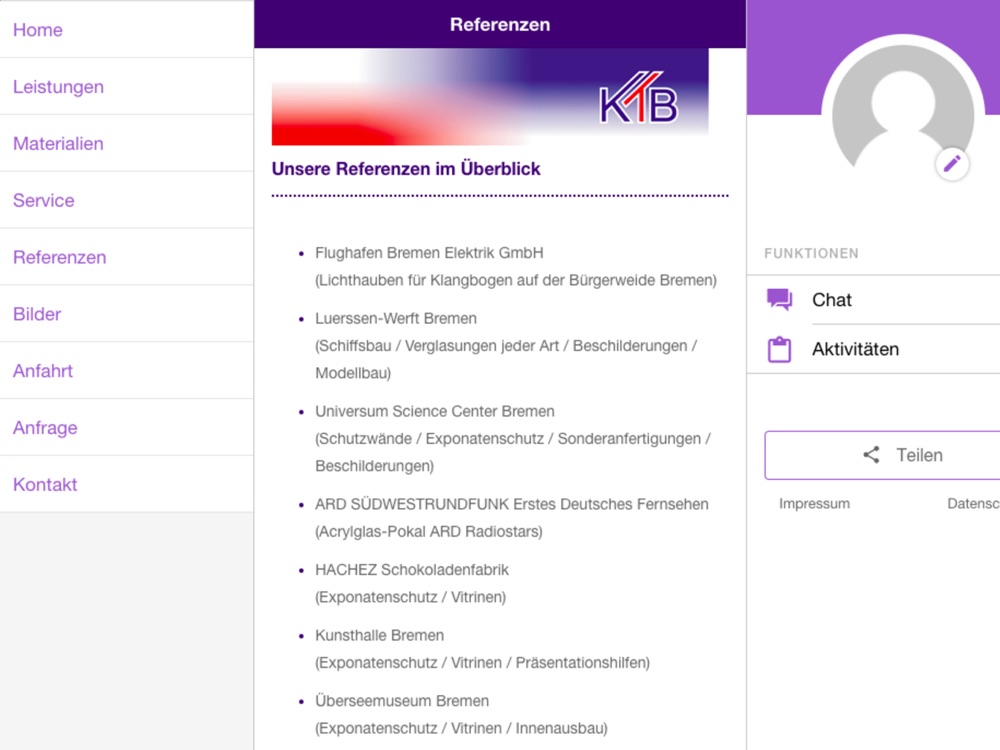The height and width of the screenshot is (750, 1000).
Task: Select Service in sidebar
Action: pos(126,200)
